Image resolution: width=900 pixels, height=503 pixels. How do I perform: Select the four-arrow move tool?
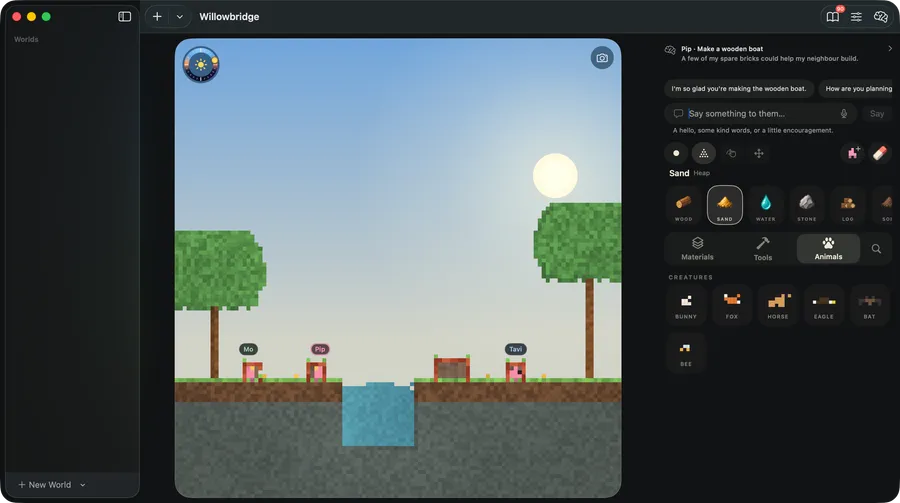759,153
